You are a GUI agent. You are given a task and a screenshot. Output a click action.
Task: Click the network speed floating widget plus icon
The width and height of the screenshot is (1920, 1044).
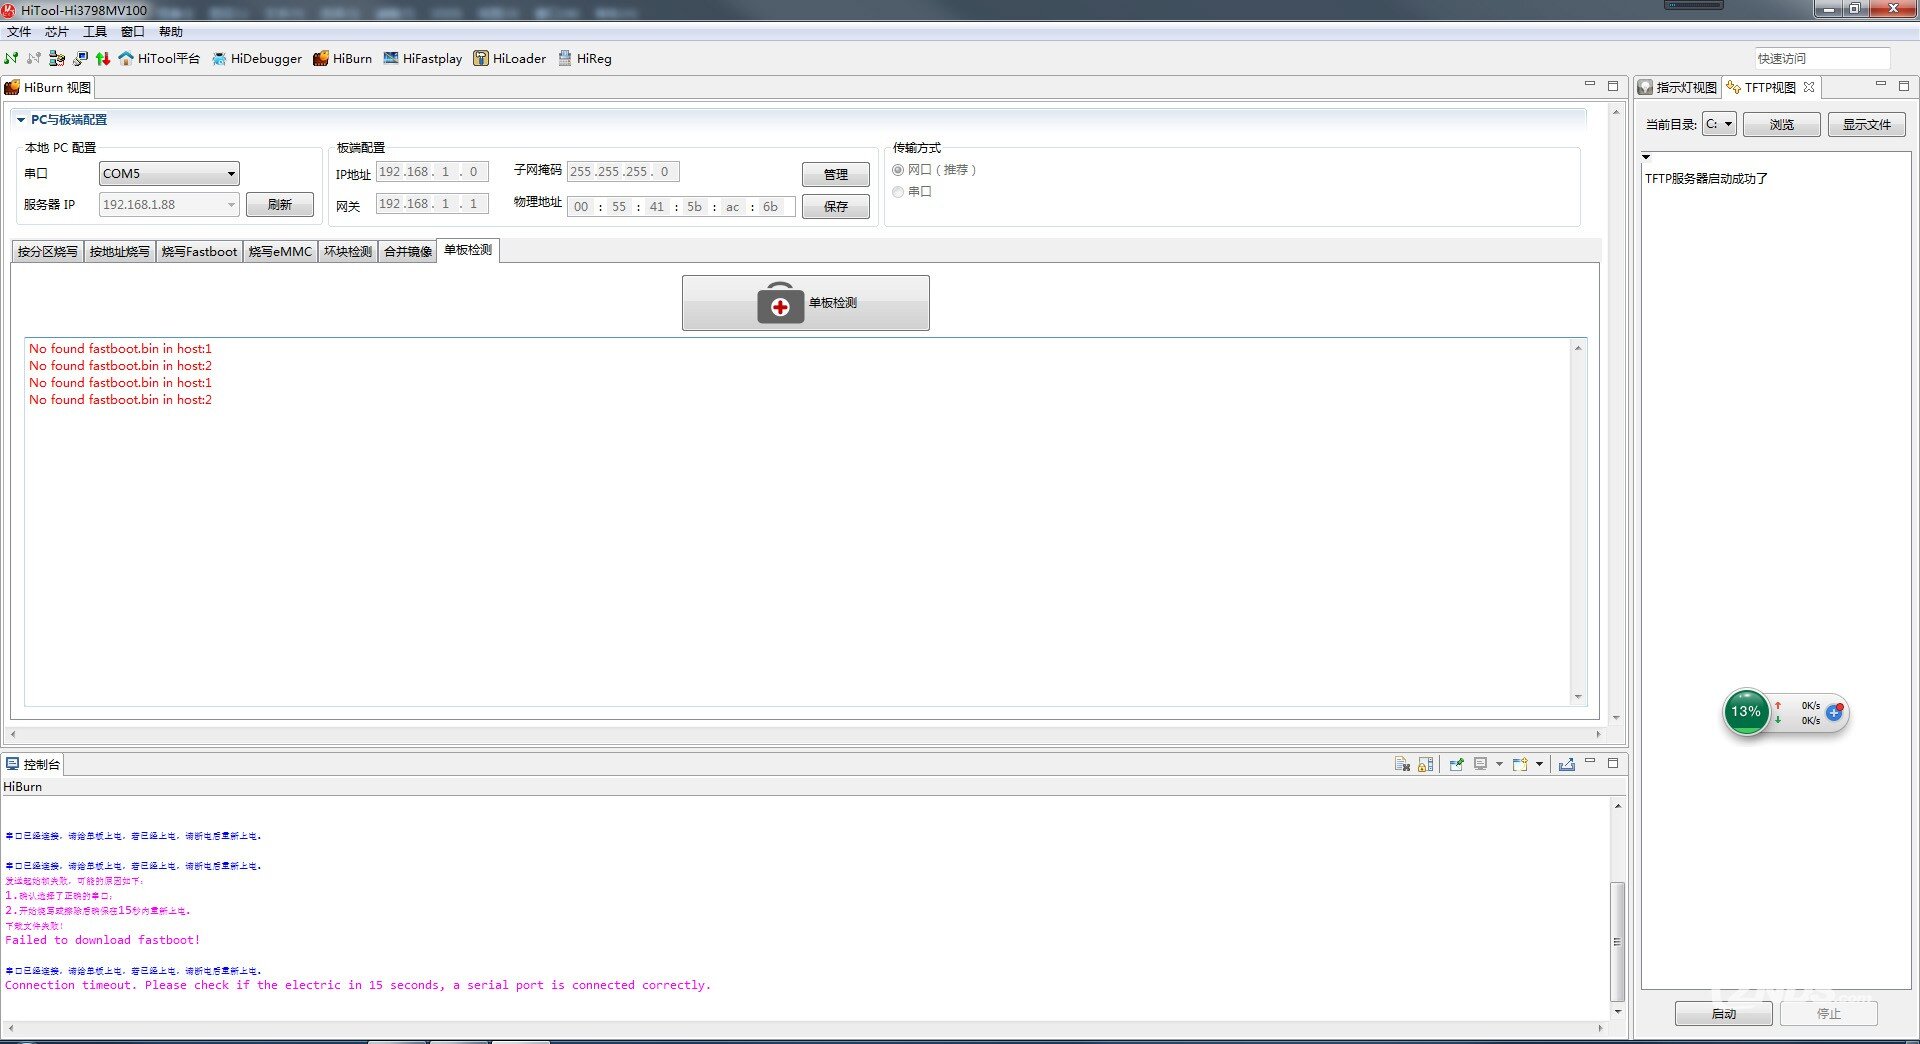click(x=1834, y=713)
